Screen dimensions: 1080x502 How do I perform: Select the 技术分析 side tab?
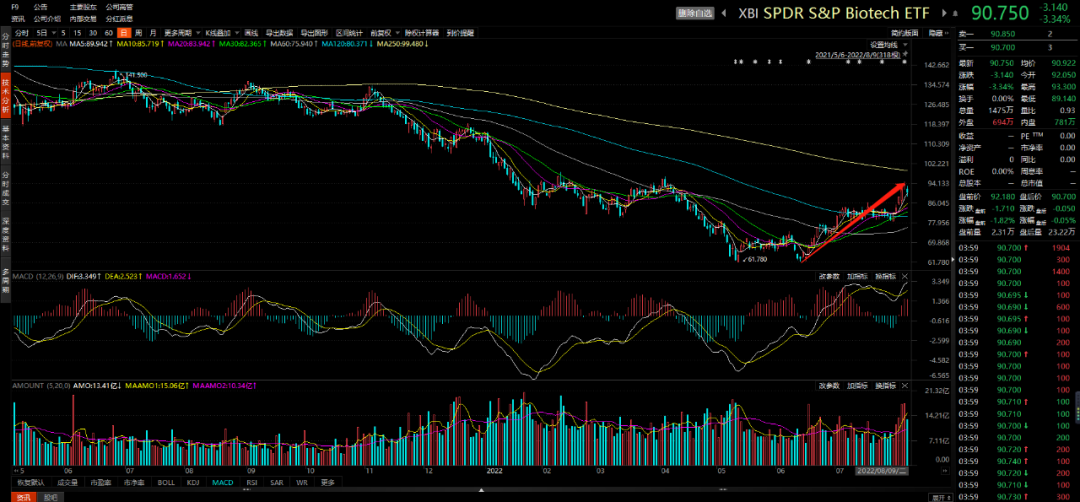[x=6, y=95]
